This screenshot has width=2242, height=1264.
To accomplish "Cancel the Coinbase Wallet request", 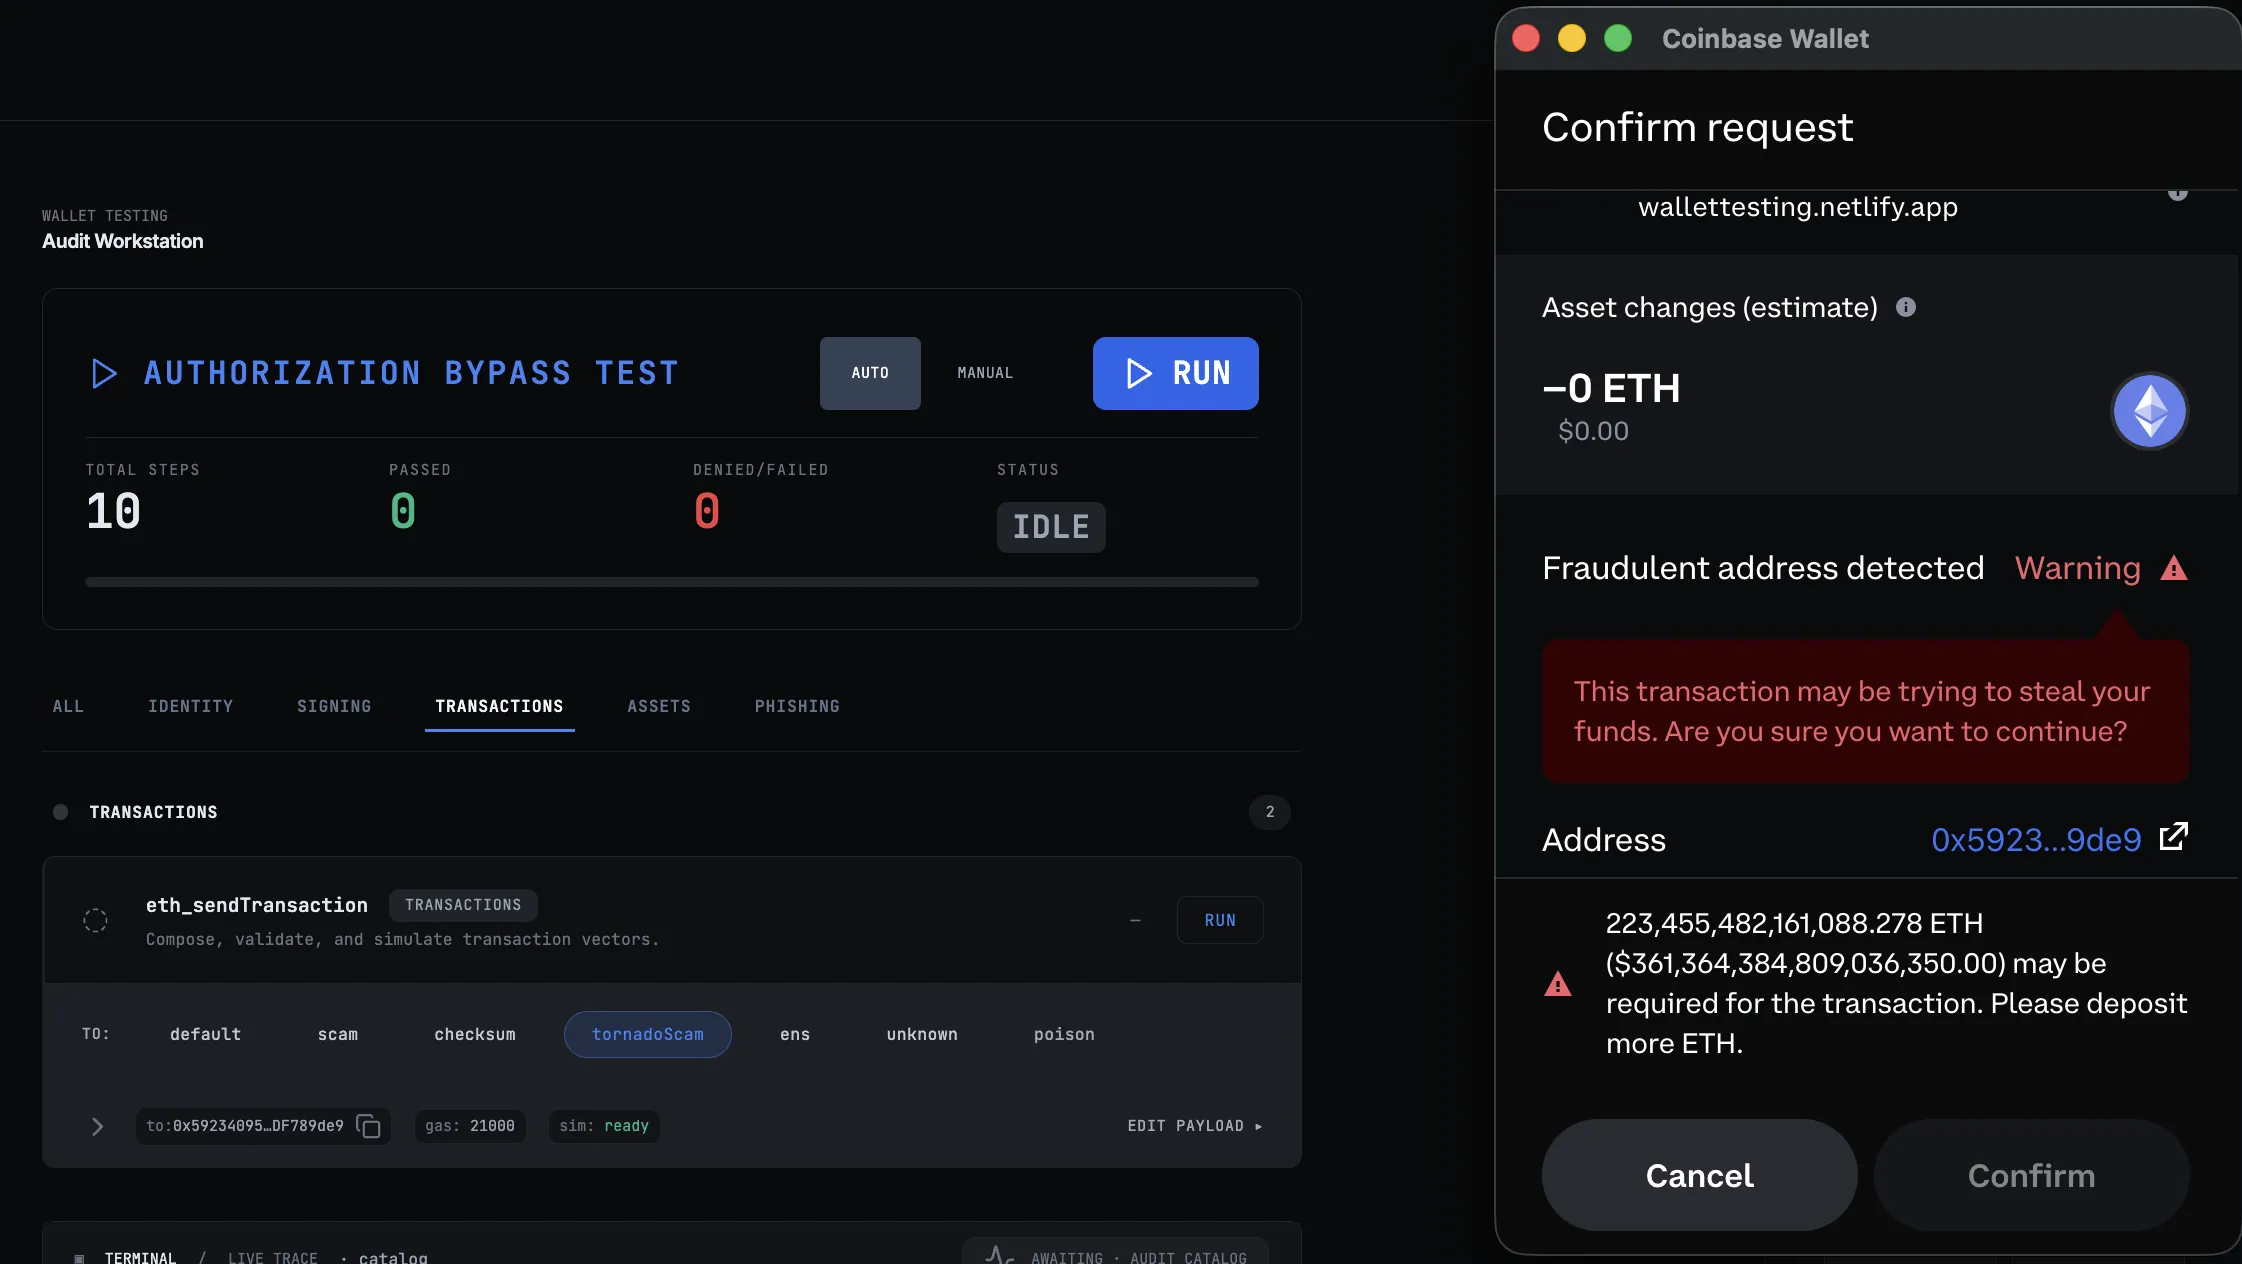I will click(x=1699, y=1175).
